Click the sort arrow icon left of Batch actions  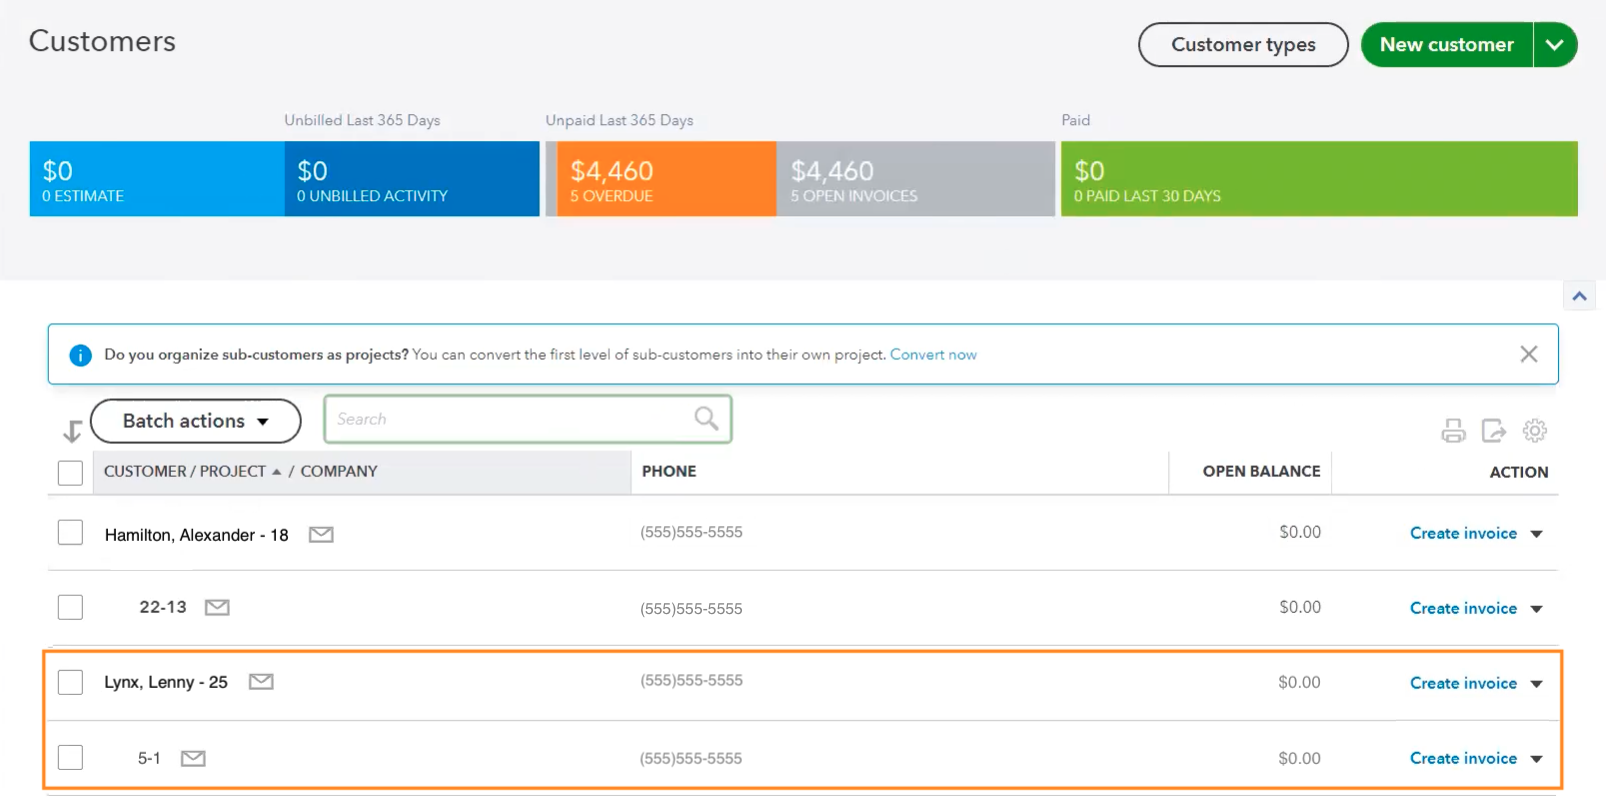point(72,432)
